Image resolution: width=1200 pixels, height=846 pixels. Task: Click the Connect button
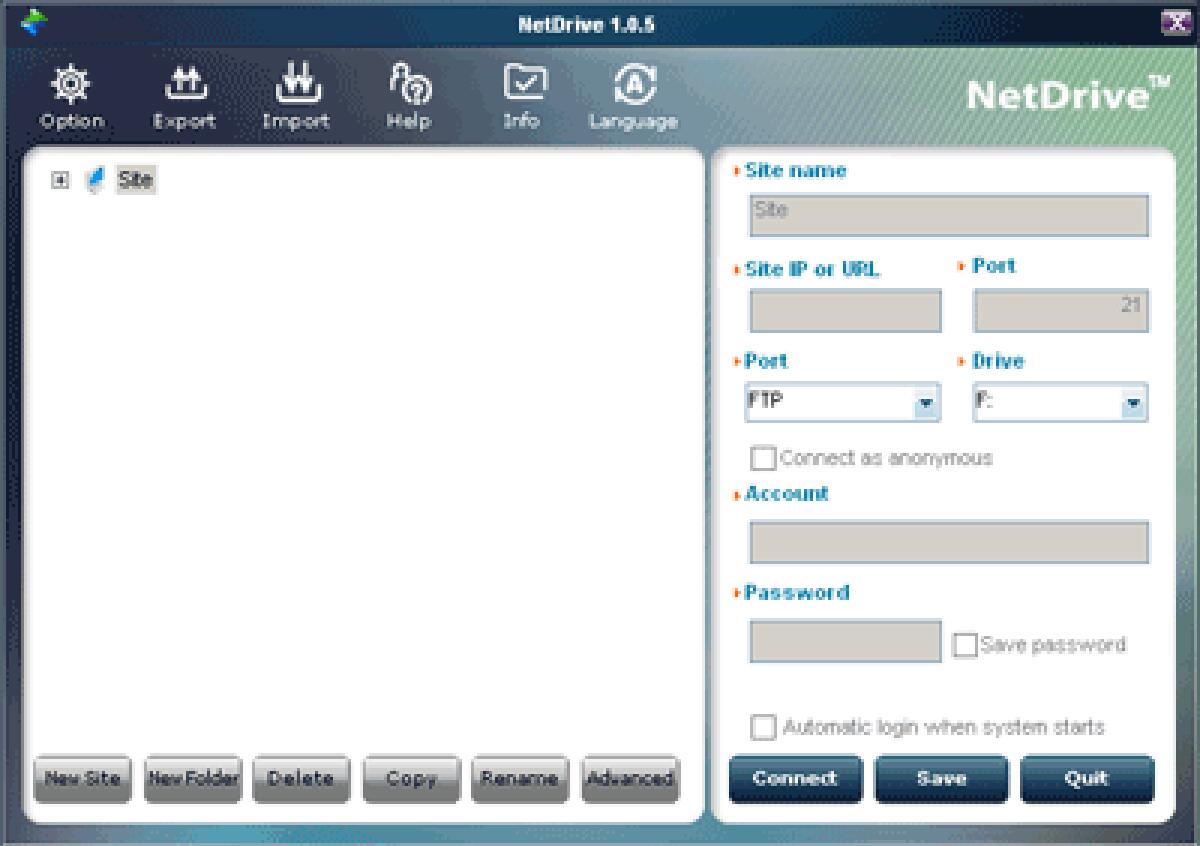pos(795,779)
